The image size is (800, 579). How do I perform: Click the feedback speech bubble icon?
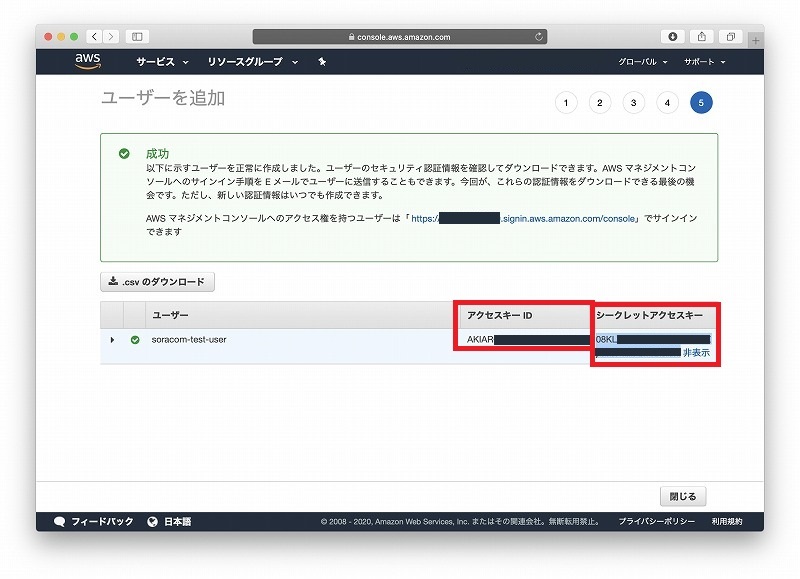click(59, 521)
